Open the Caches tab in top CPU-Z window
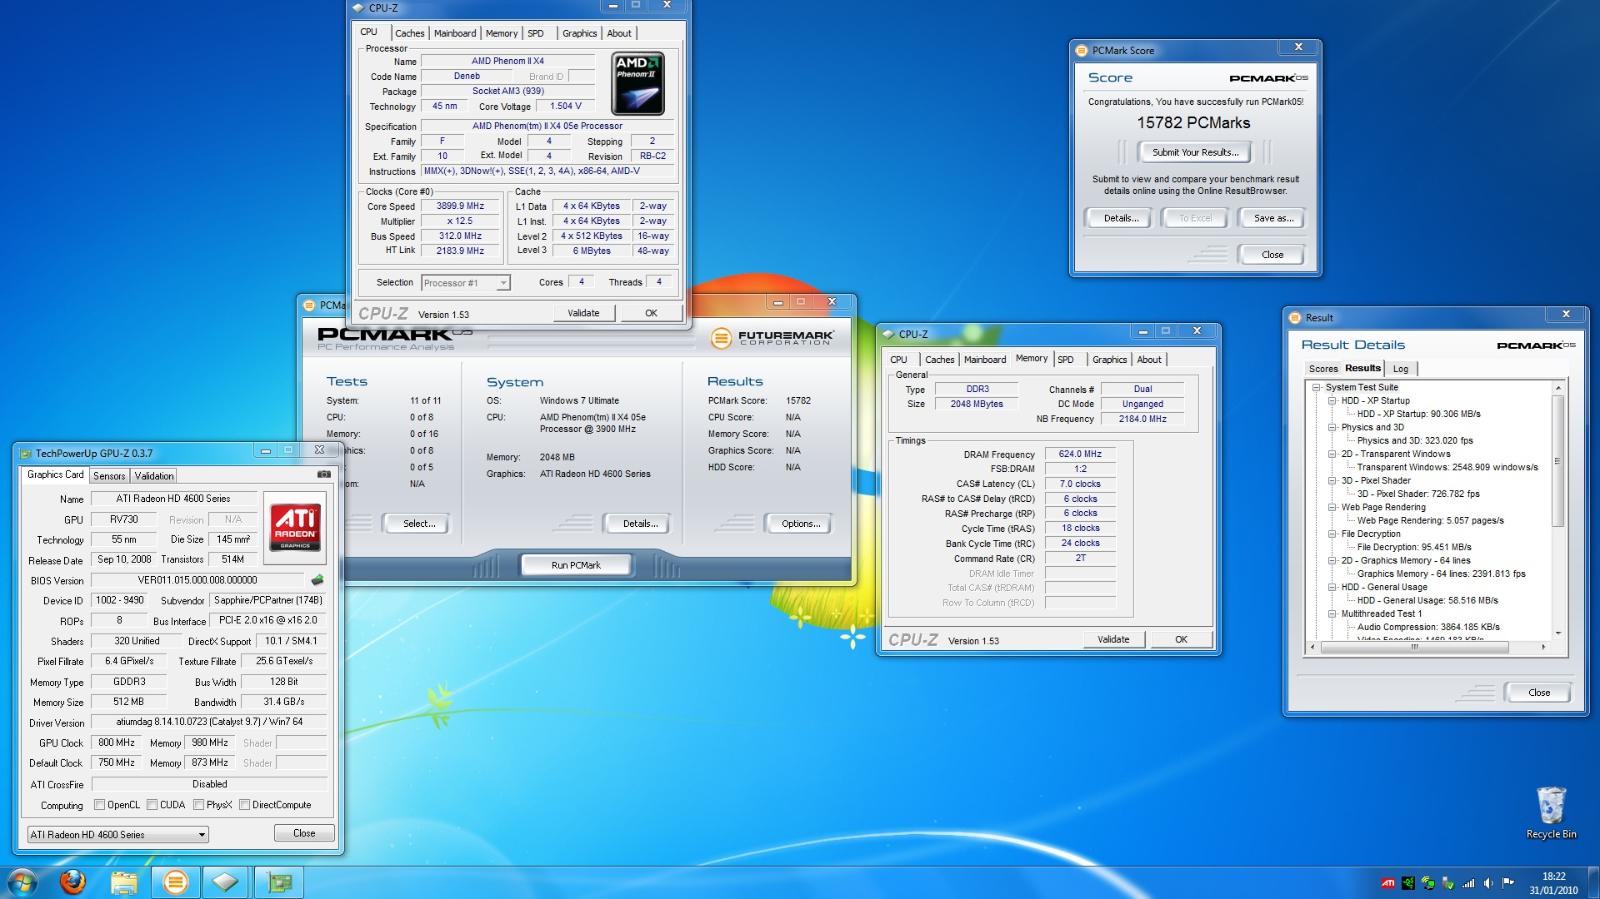The width and height of the screenshot is (1600, 899). pyautogui.click(x=409, y=33)
